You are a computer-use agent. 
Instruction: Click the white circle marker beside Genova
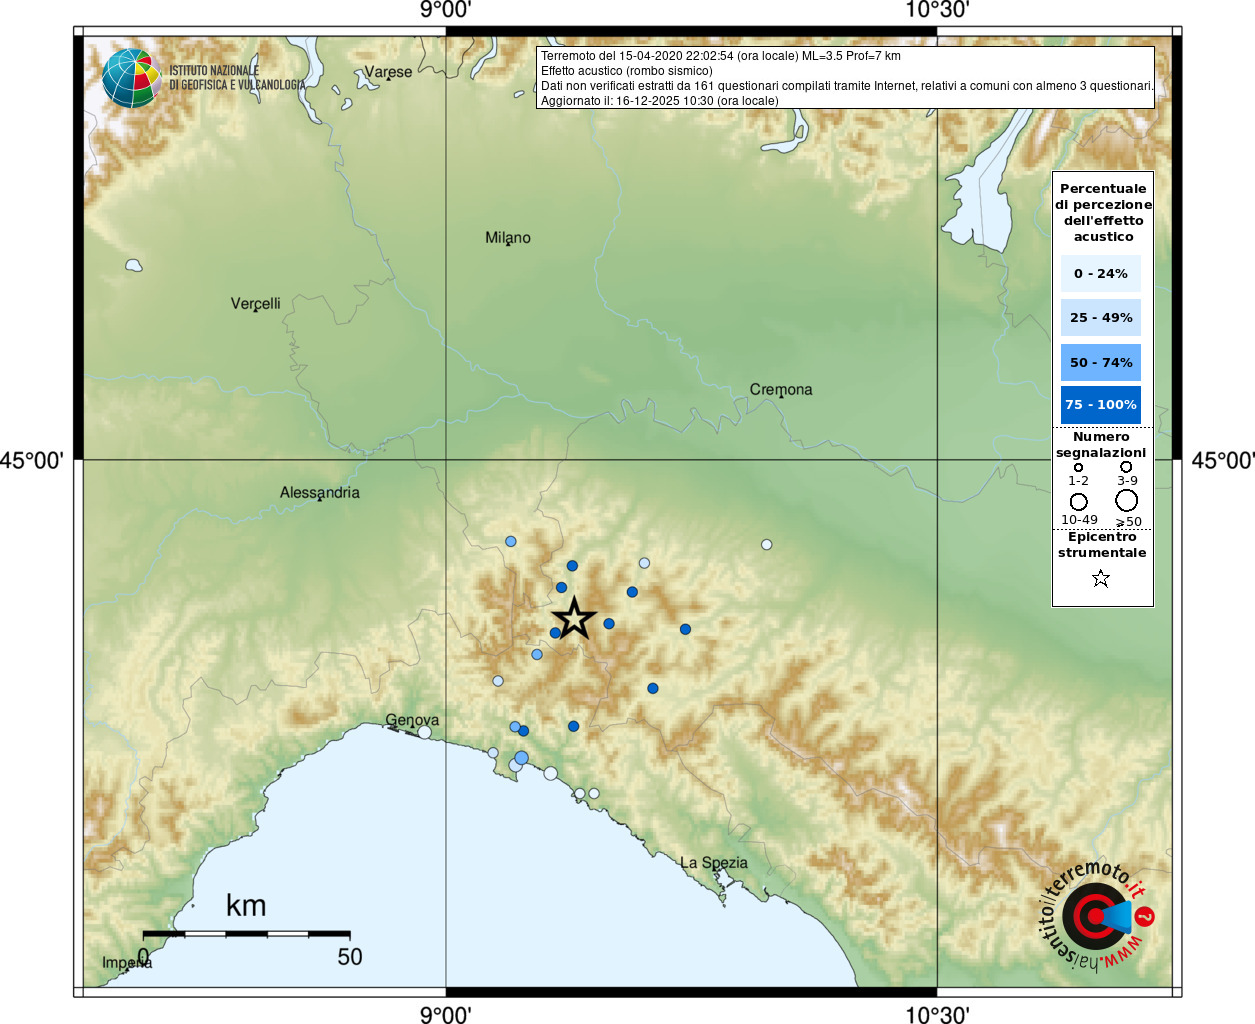[x=425, y=732]
